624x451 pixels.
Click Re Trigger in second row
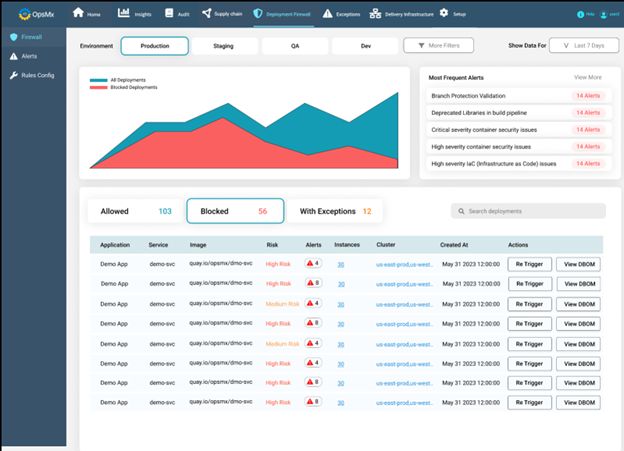point(529,284)
